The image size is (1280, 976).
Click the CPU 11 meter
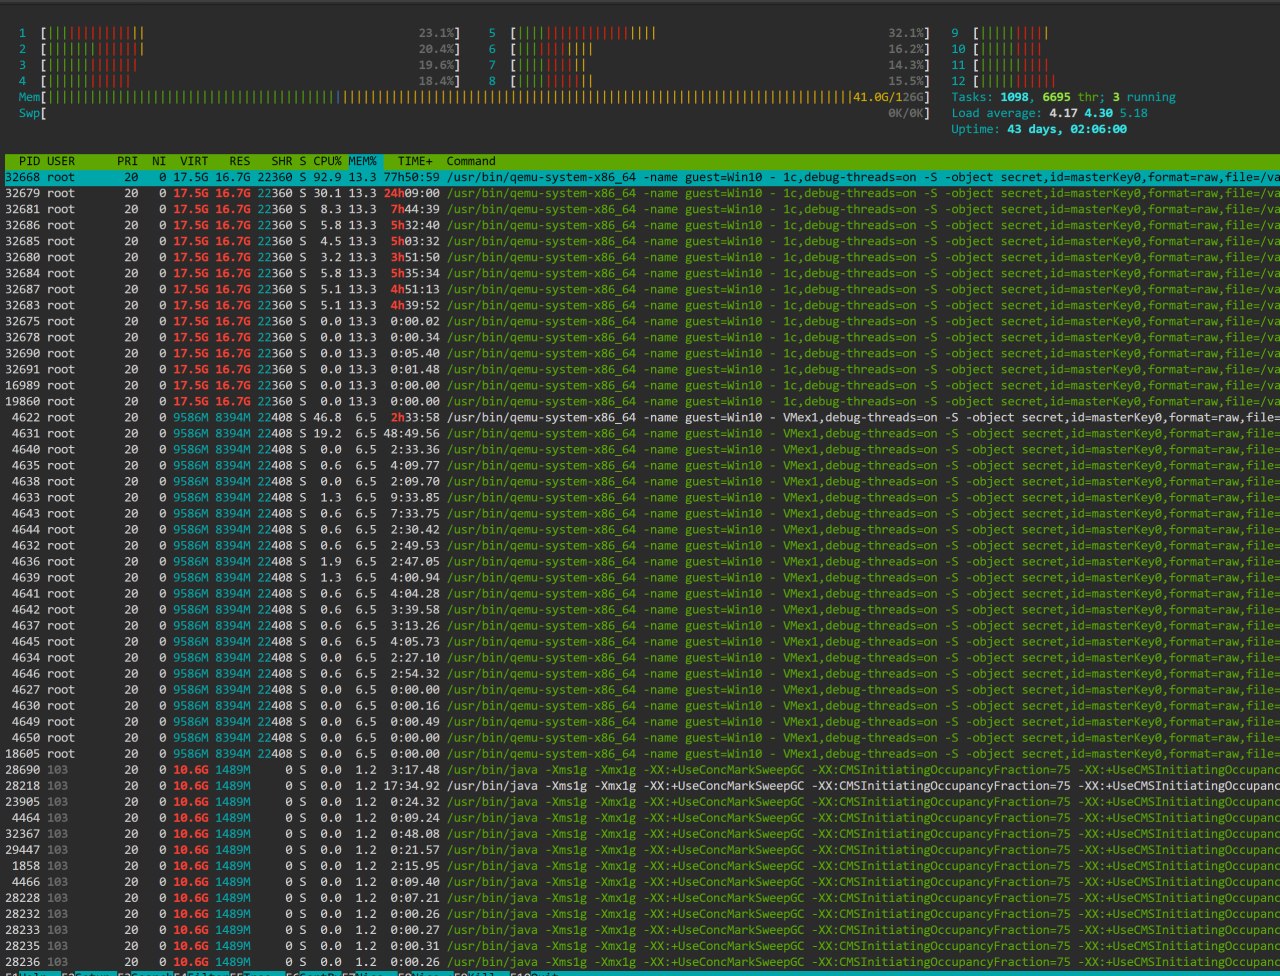coord(1115,65)
